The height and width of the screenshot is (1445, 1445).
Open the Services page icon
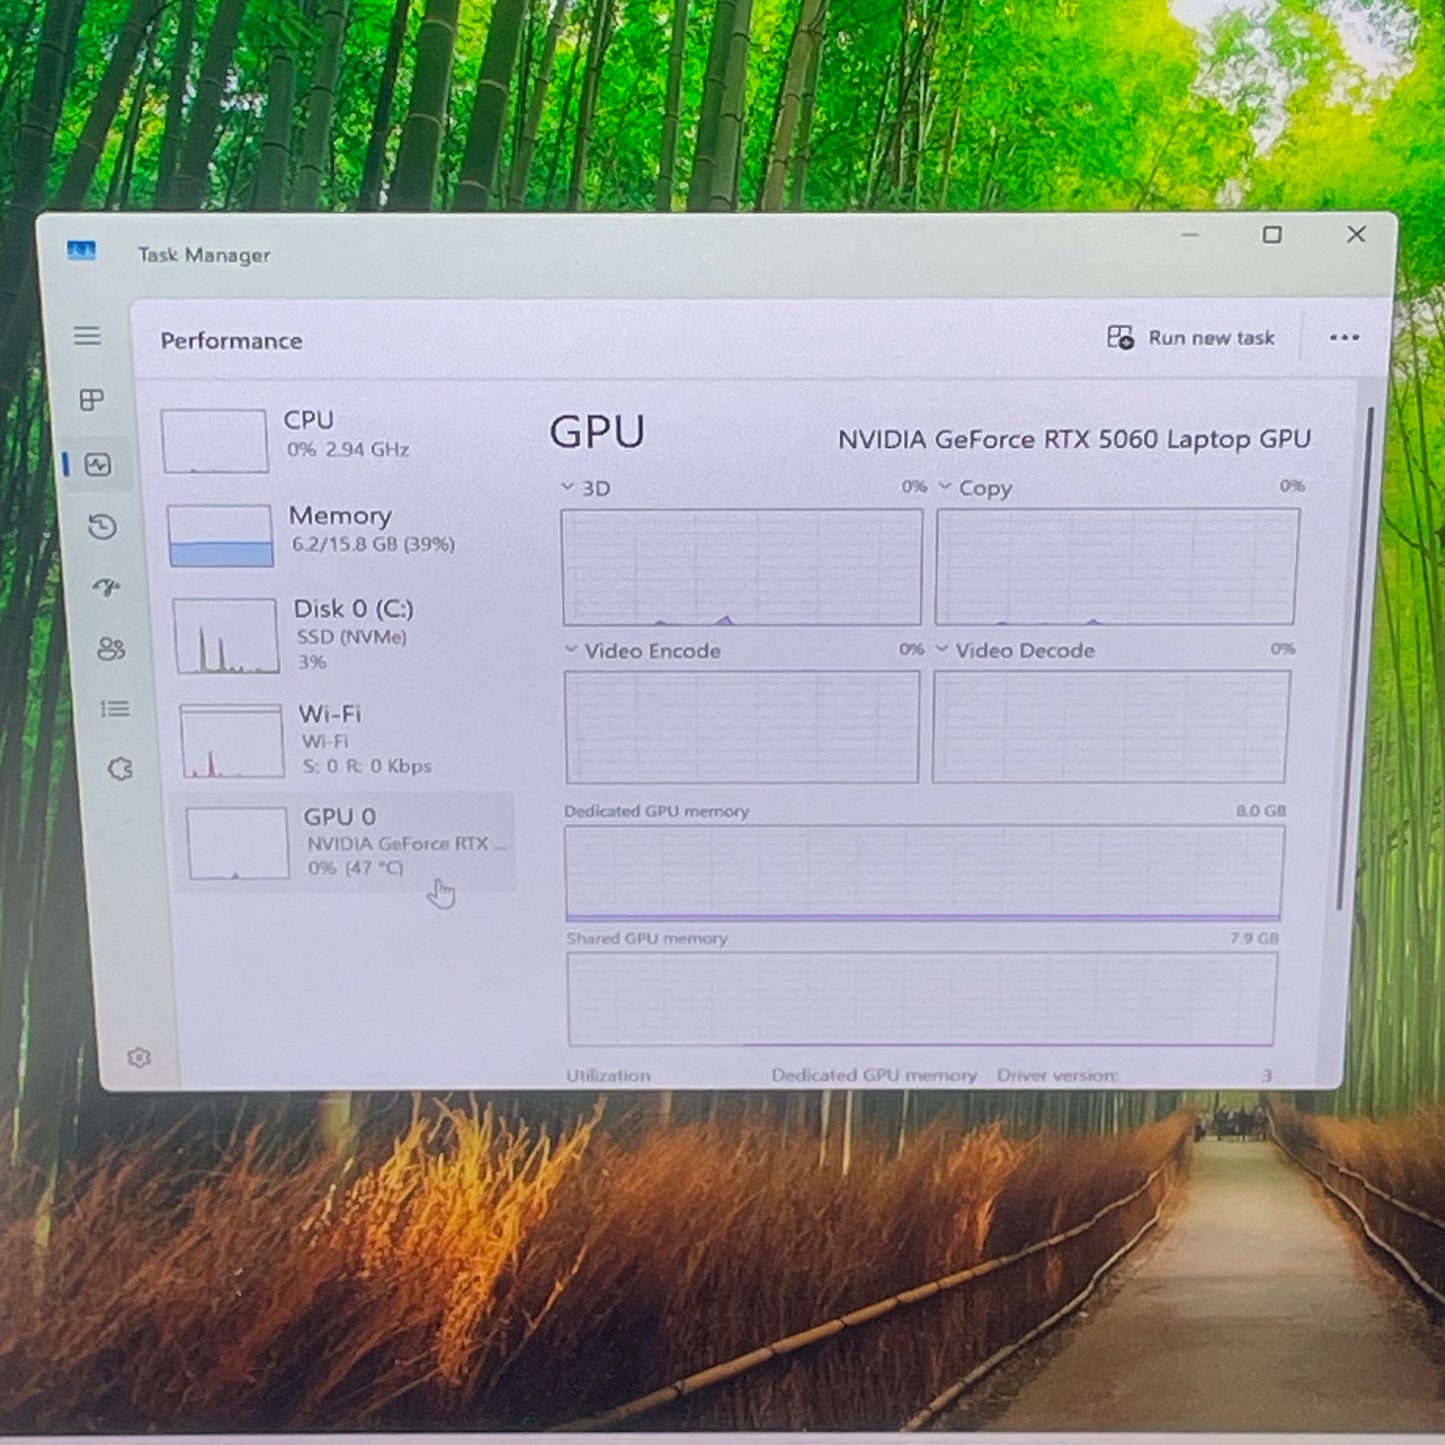tap(120, 769)
